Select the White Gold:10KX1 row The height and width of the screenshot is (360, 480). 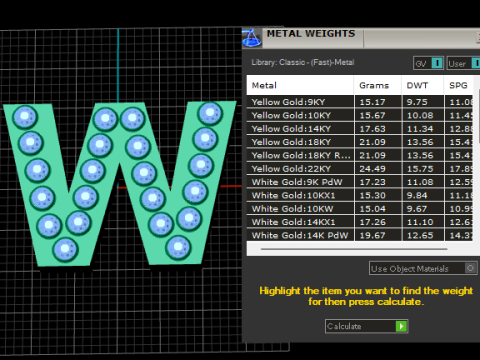coord(360,195)
